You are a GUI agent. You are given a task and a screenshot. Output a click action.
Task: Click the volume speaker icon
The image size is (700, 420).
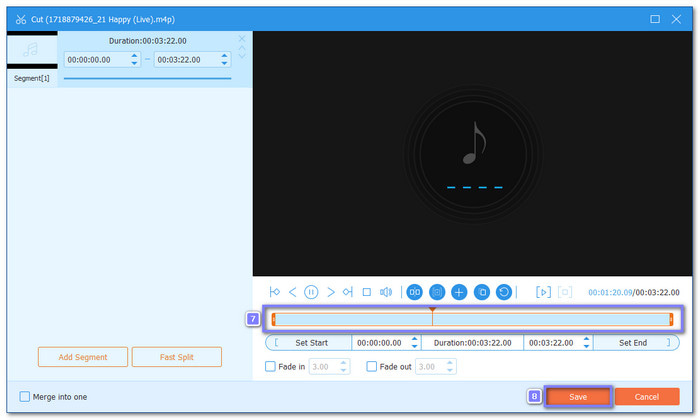386,292
